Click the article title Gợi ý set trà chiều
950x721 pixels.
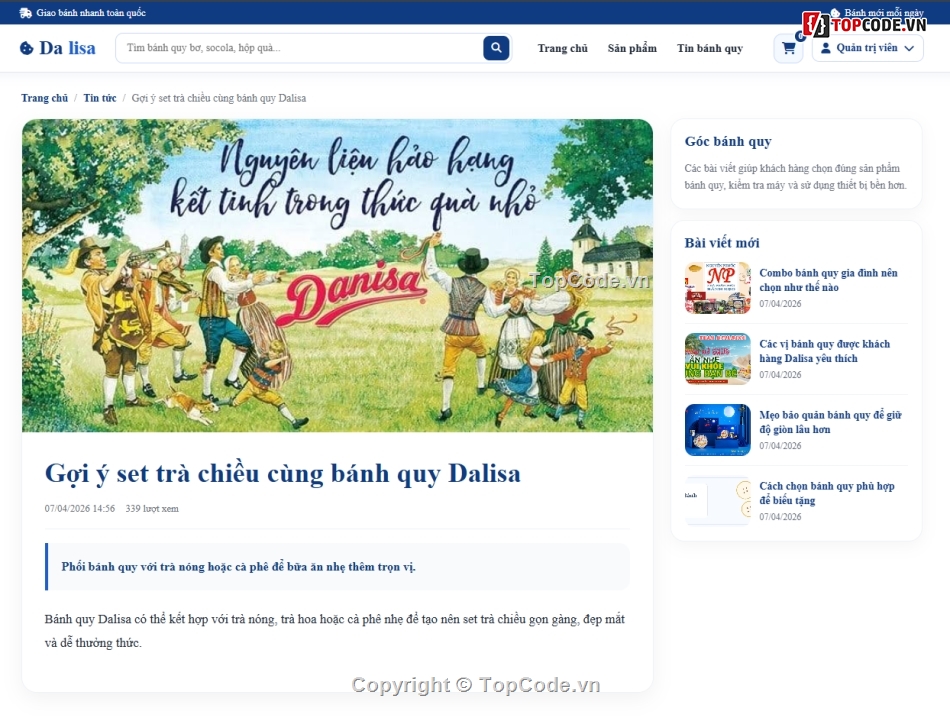[282, 474]
